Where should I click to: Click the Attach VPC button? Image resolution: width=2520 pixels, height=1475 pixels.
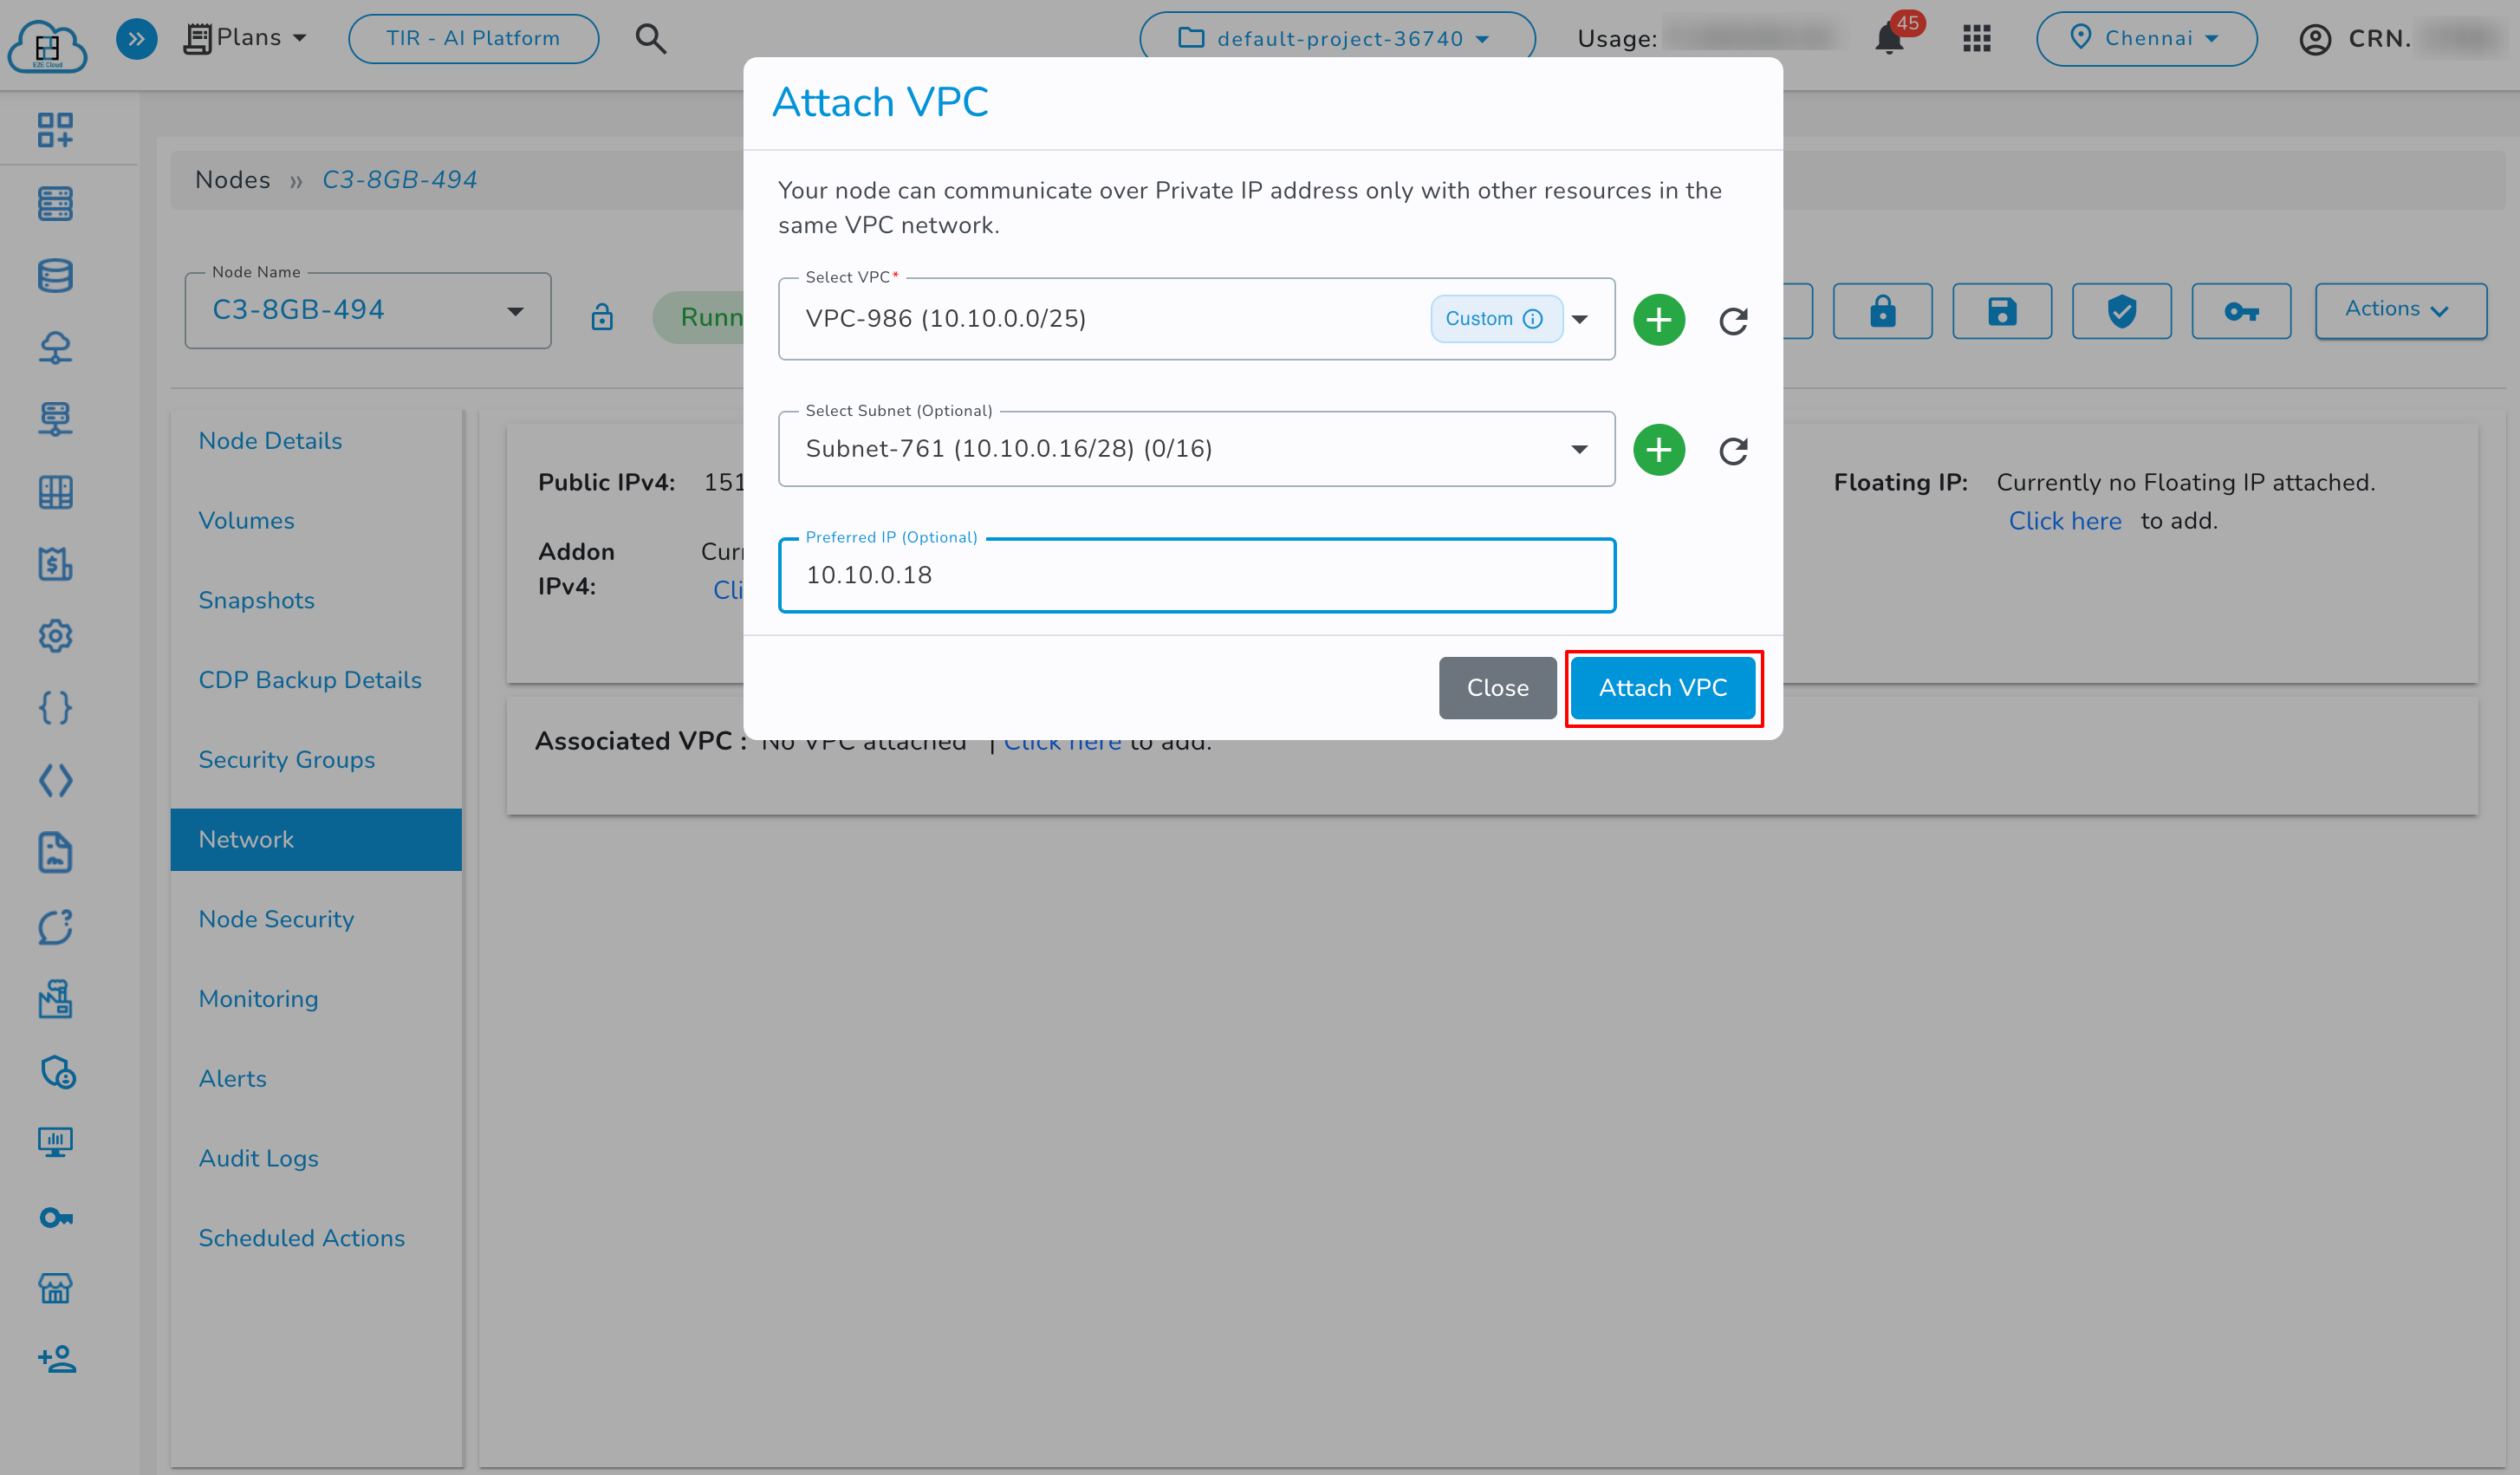(x=1663, y=687)
